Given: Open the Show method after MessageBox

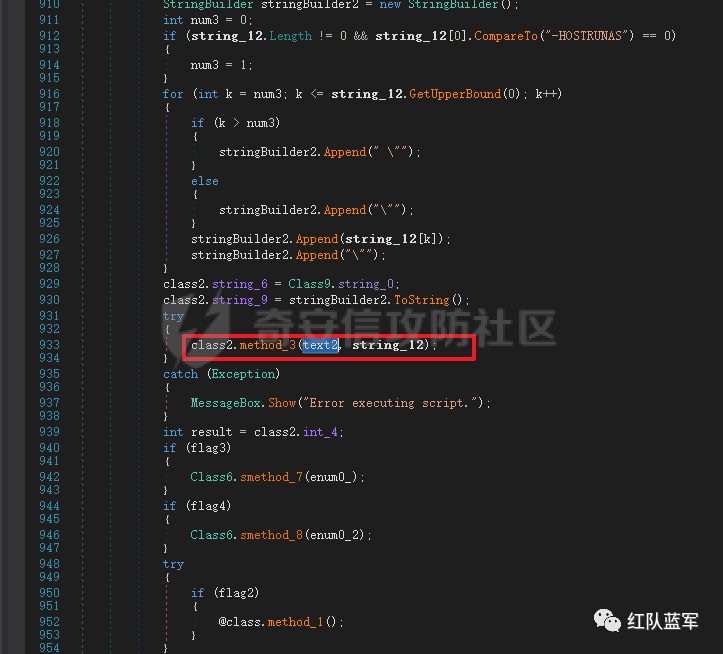Looking at the screenshot, I should [x=282, y=403].
